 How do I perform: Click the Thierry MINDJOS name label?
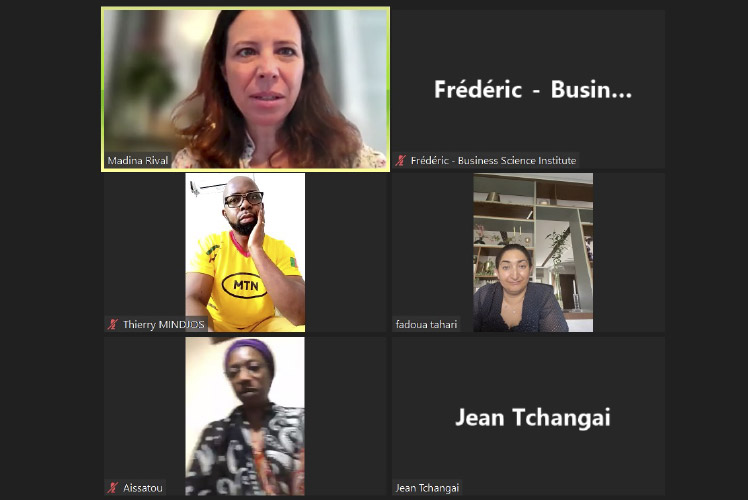click(x=164, y=324)
